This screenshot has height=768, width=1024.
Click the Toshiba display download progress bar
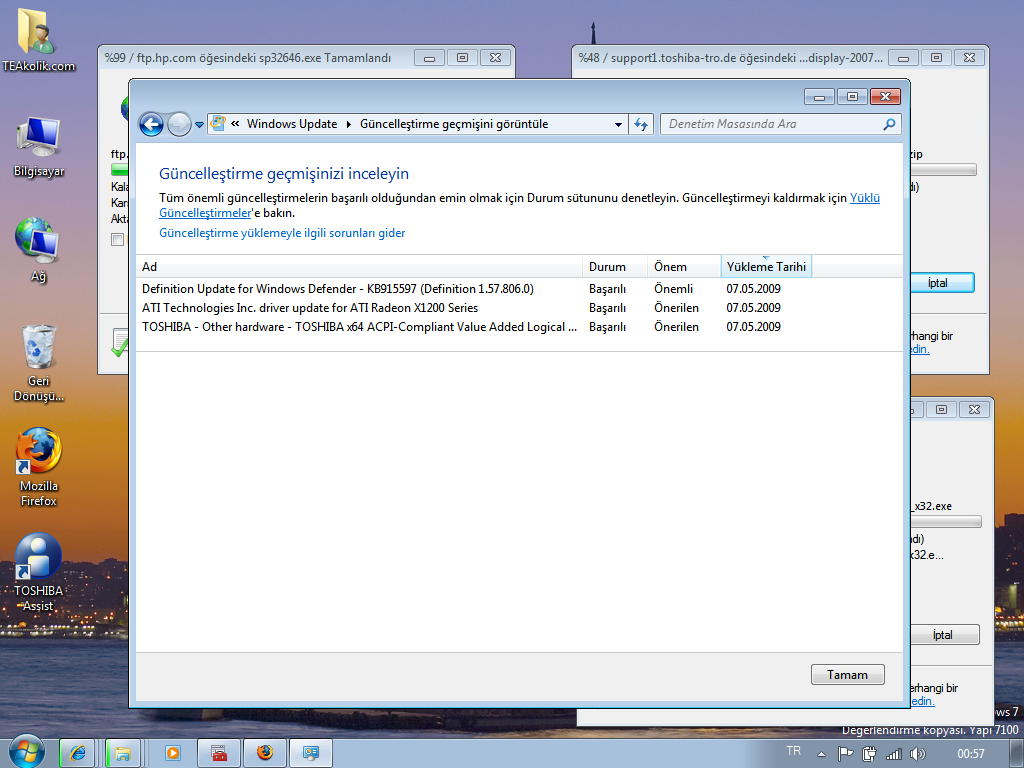943,170
